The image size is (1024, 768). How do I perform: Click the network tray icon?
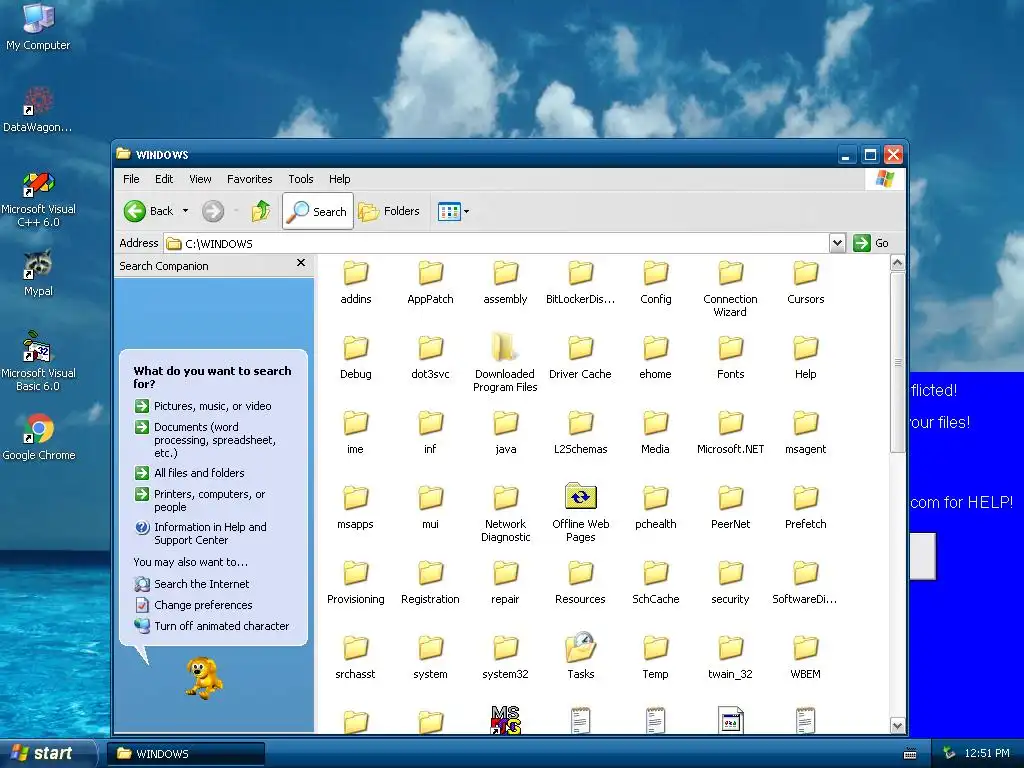point(949,753)
